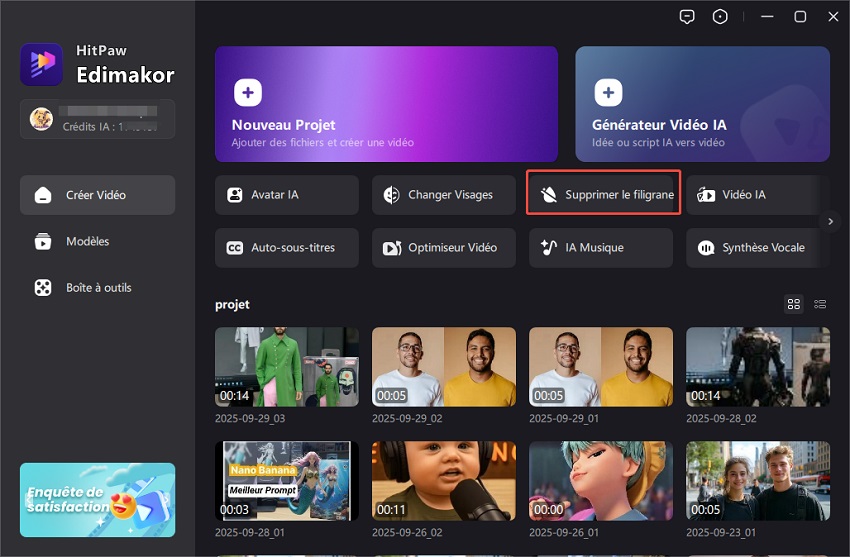Open the IA Musique tool
Screen dimensions: 850x557
[600, 247]
